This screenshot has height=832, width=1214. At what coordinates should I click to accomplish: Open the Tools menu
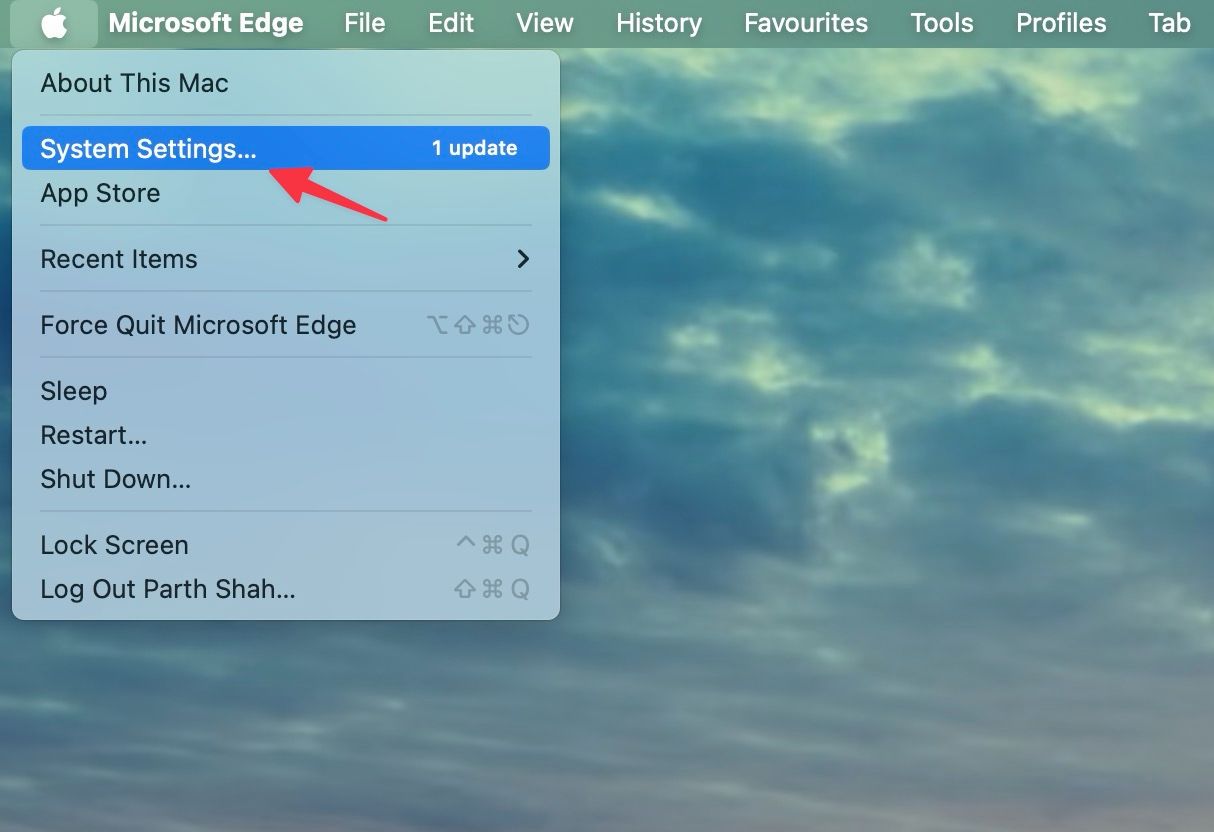pyautogui.click(x=941, y=22)
